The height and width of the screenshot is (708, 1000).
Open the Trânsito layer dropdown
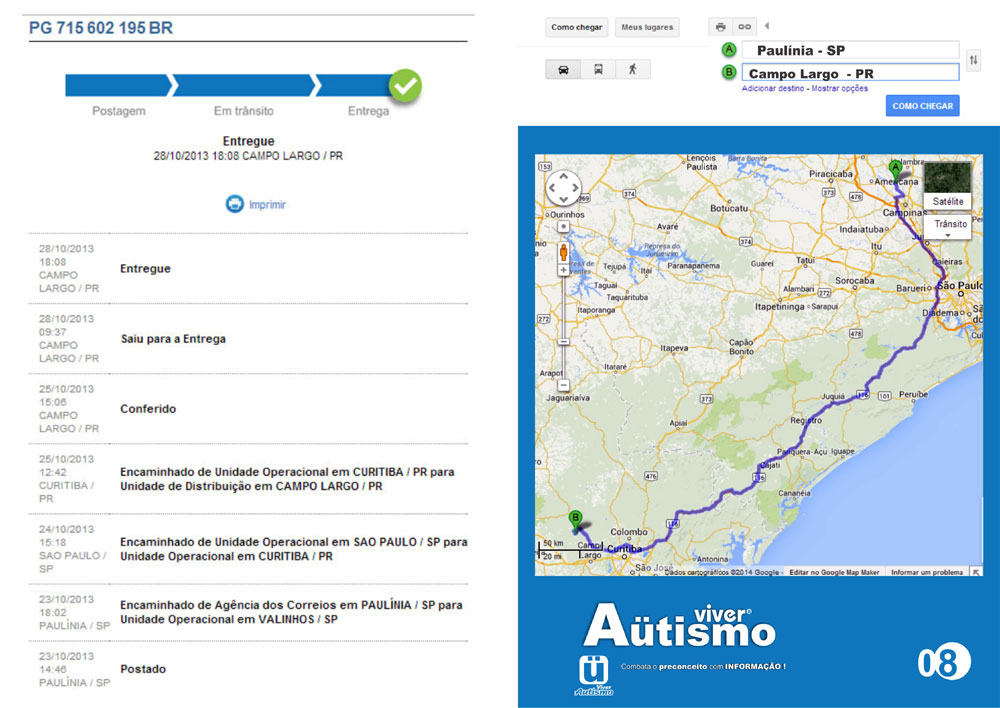coord(949,226)
